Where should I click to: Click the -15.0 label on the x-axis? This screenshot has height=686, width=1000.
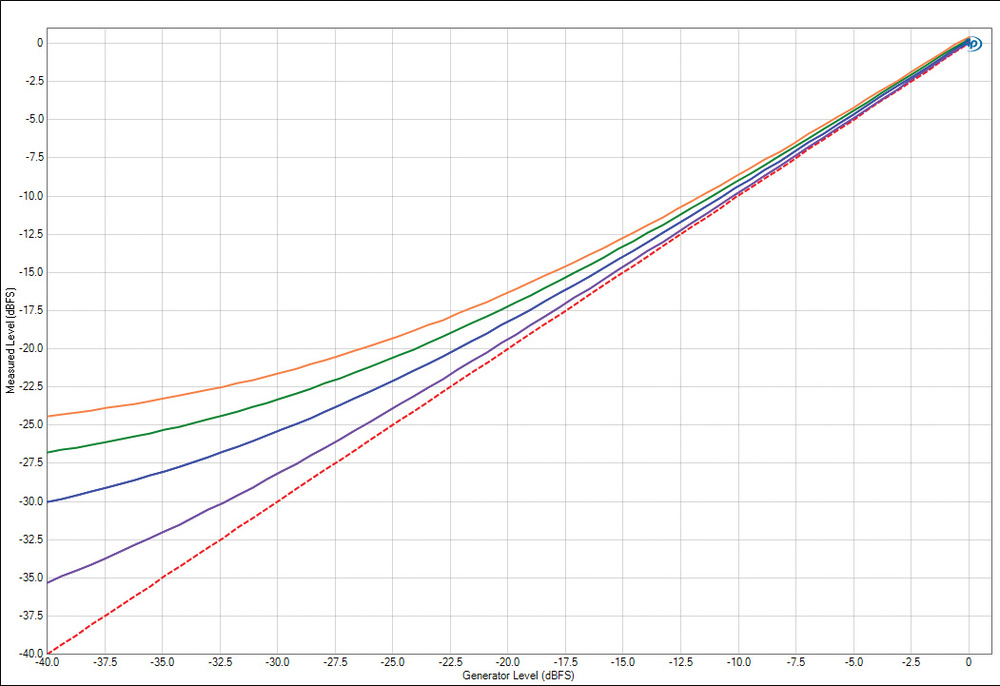tap(623, 662)
